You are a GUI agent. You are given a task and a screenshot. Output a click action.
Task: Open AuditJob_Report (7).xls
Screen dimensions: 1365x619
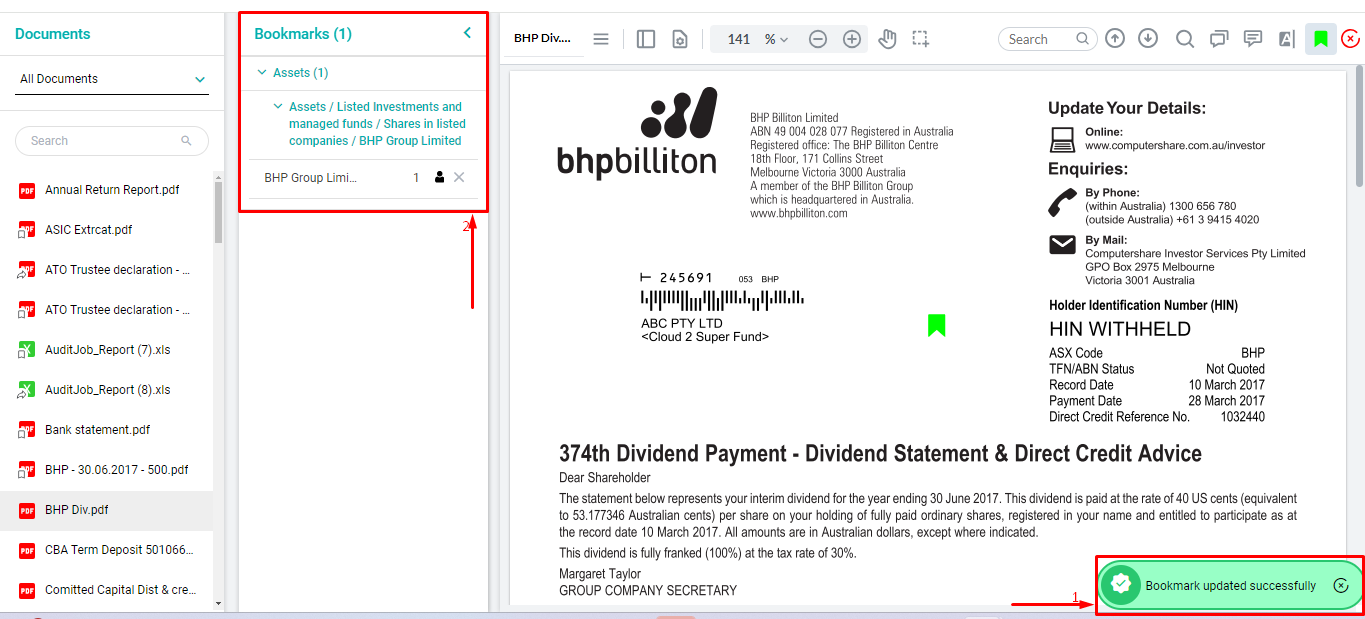point(108,350)
